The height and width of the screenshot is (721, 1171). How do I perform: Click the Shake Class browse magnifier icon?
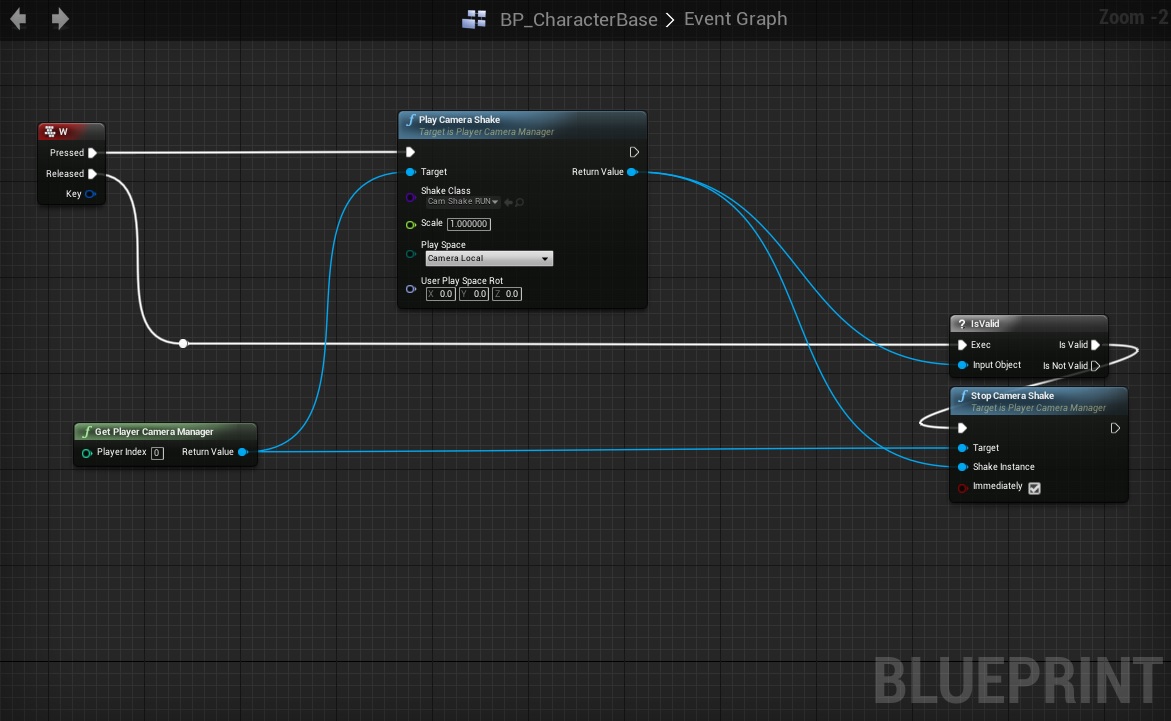[520, 202]
